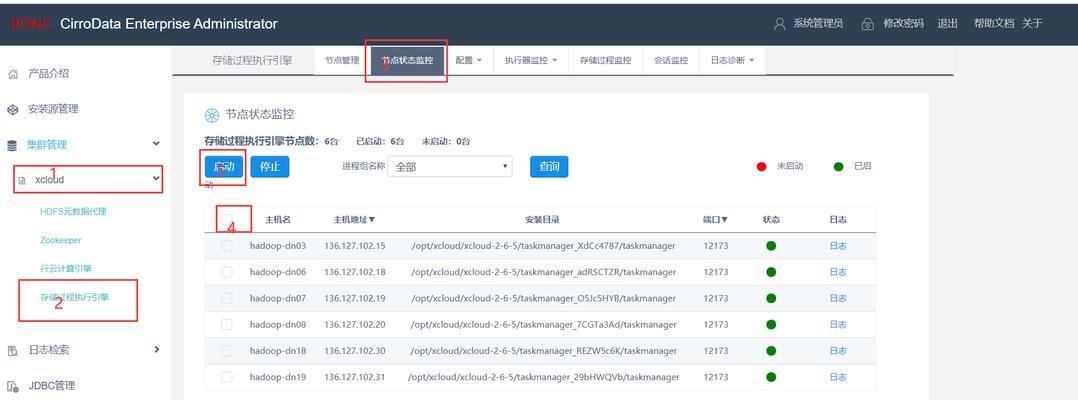
Task: Expand the 日志检索 sidebar section
Action: pyautogui.click(x=157, y=349)
